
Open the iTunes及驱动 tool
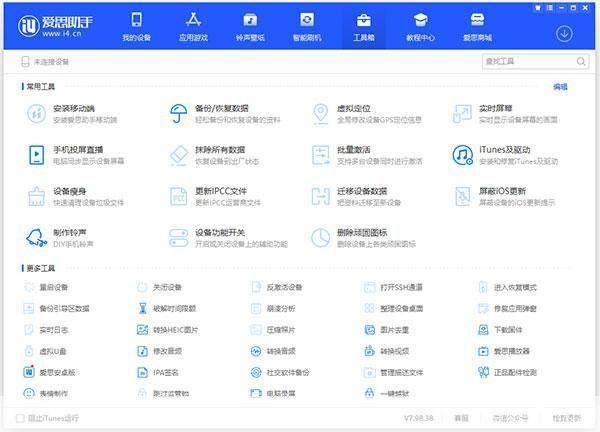click(x=462, y=154)
